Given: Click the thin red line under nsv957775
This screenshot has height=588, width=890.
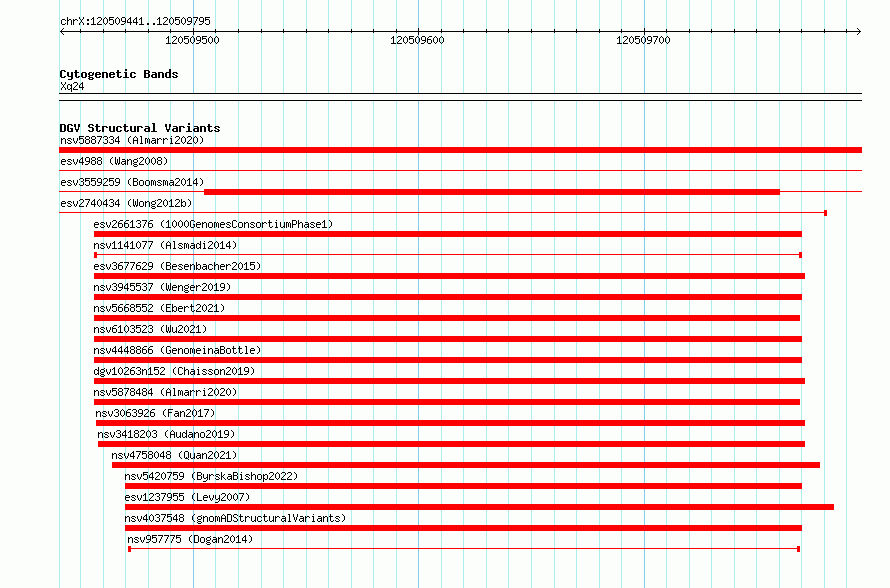Looking at the screenshot, I should pyautogui.click(x=464, y=549).
